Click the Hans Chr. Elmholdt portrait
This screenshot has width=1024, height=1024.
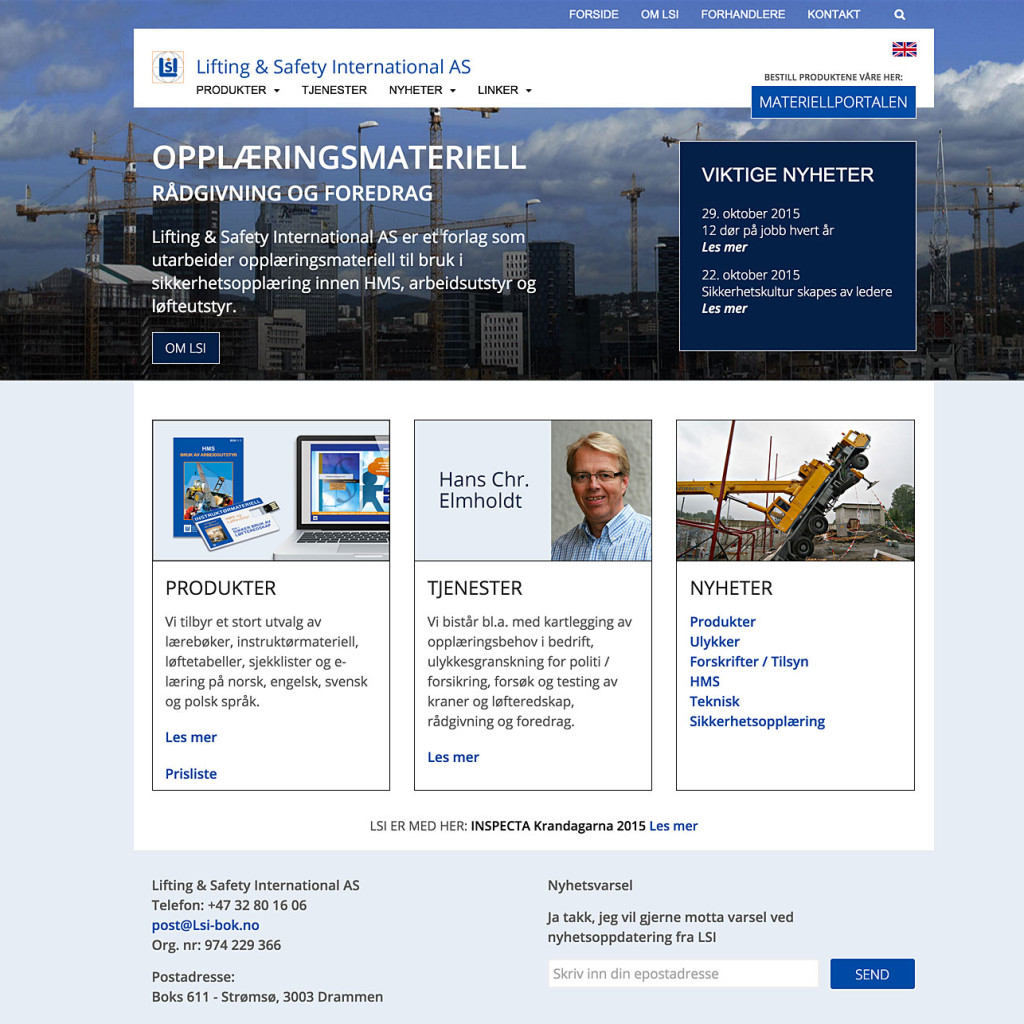[x=601, y=490]
